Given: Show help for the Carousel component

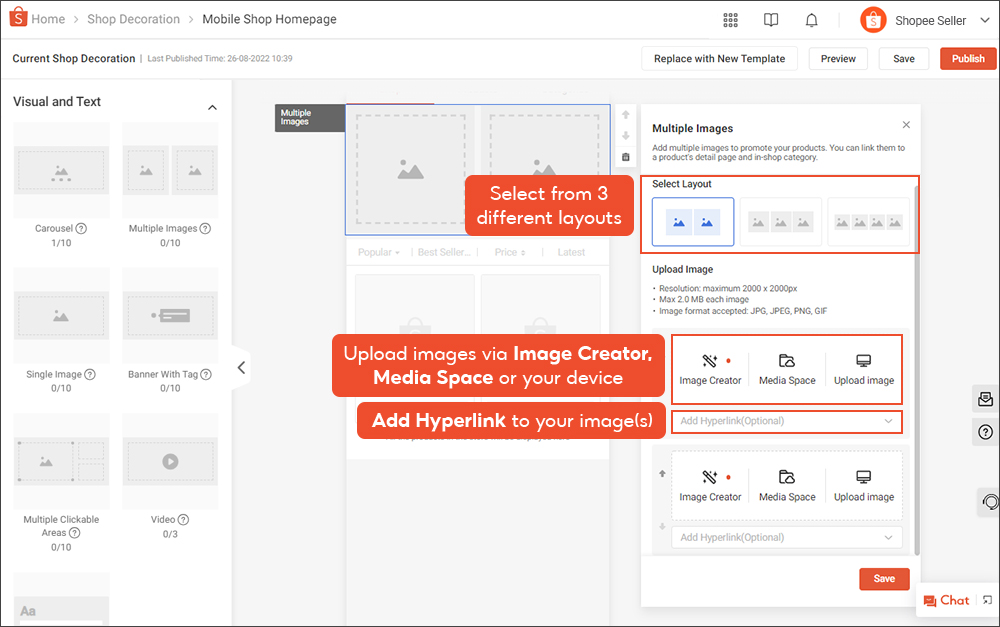Looking at the screenshot, I should 81,229.
